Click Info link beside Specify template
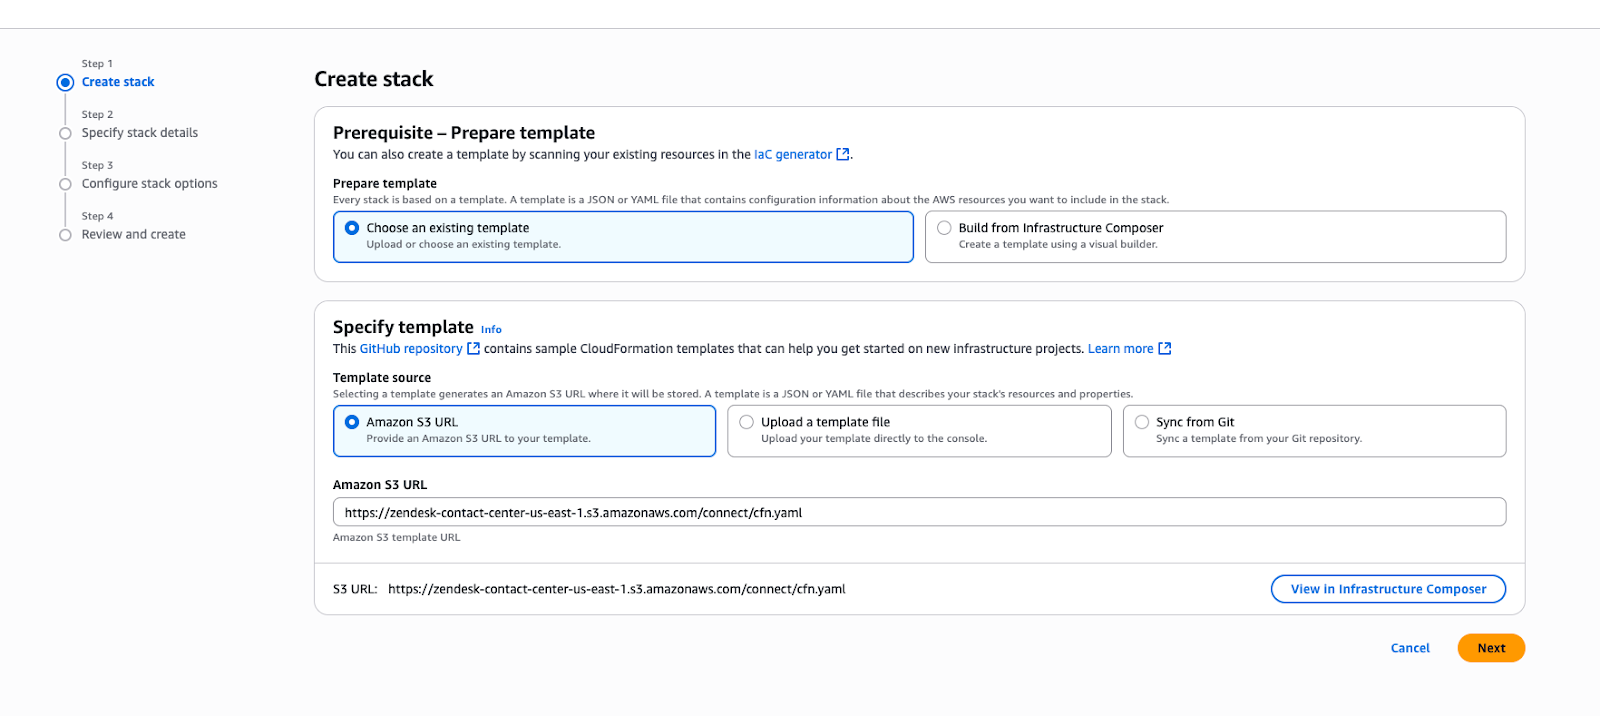The height and width of the screenshot is (716, 1600). click(x=491, y=330)
